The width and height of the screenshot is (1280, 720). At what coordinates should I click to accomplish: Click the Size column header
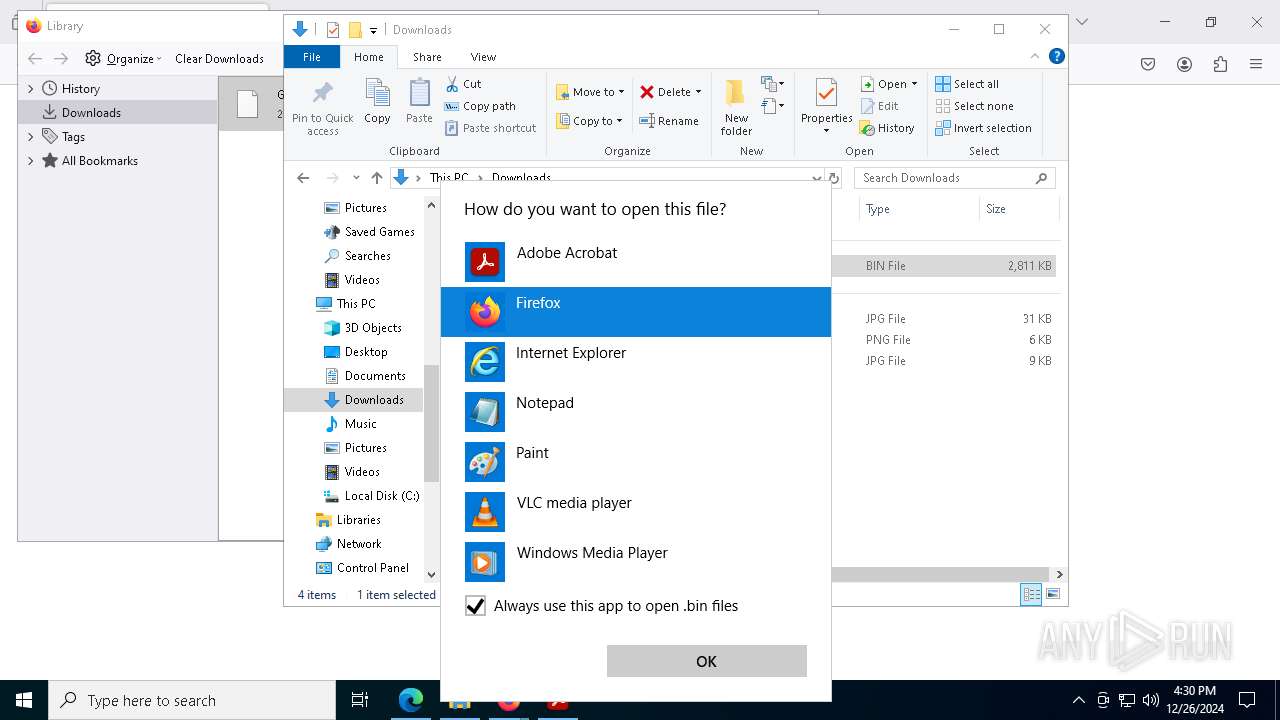[x=1018, y=209]
